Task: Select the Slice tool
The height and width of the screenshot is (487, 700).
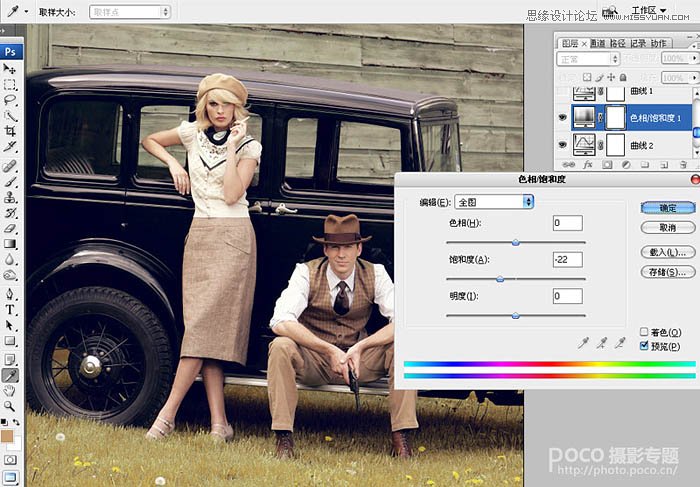Action: 9,146
